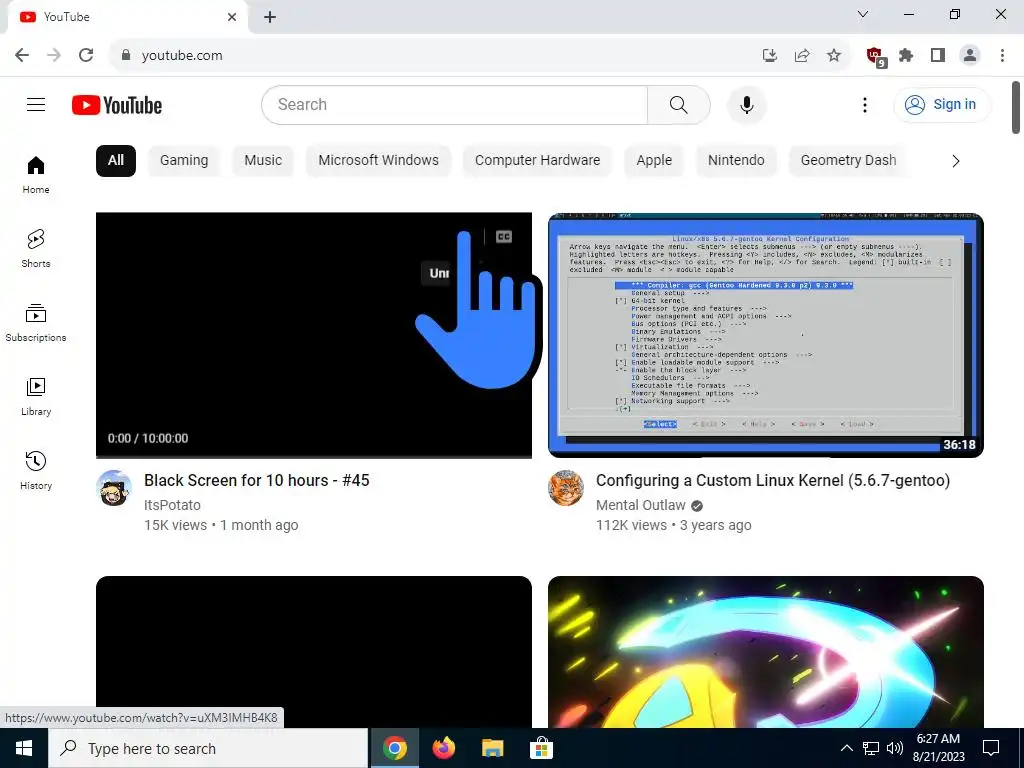Close the YouTube browser tab
Screen dimensions: 1024x768
tap(232, 17)
